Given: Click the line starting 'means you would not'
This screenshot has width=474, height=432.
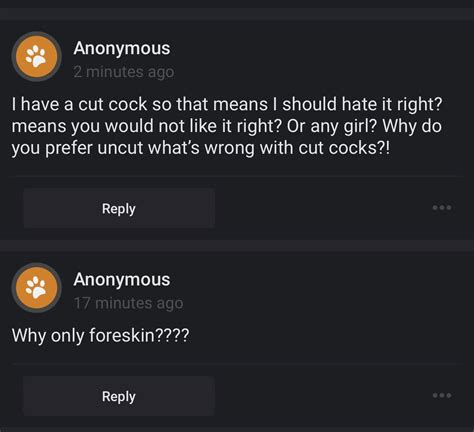Looking at the screenshot, I should 227,126.
